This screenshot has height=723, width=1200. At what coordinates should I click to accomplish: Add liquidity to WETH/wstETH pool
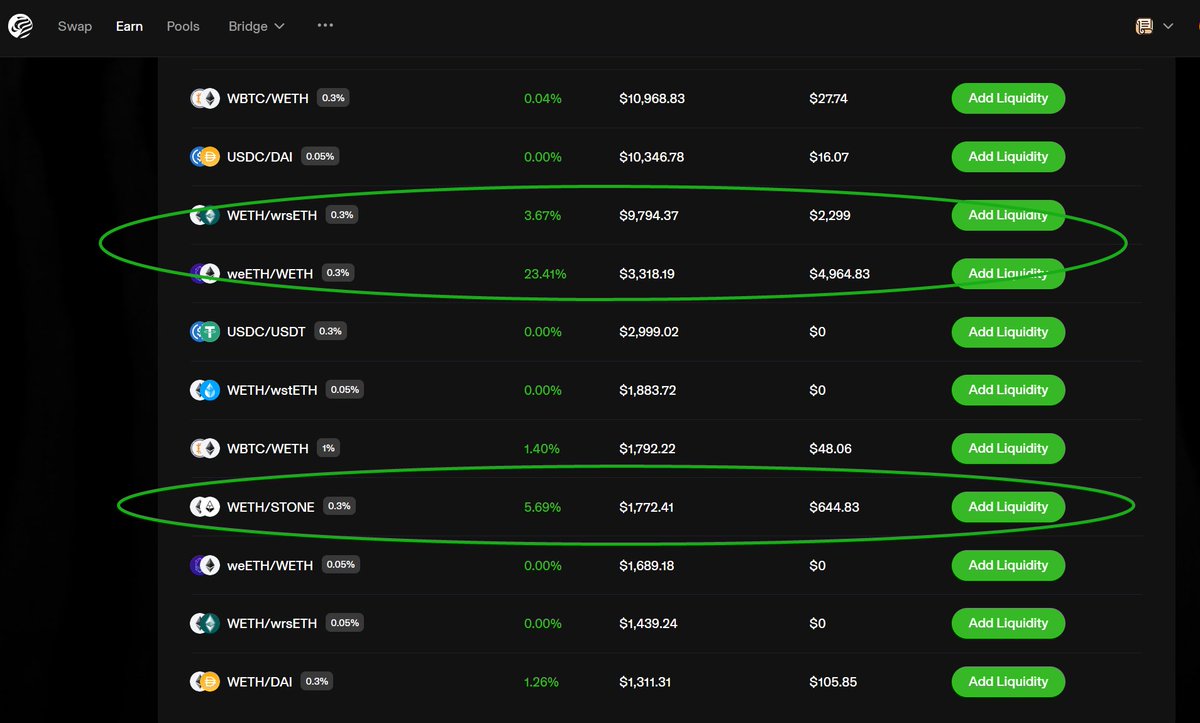tap(1008, 390)
